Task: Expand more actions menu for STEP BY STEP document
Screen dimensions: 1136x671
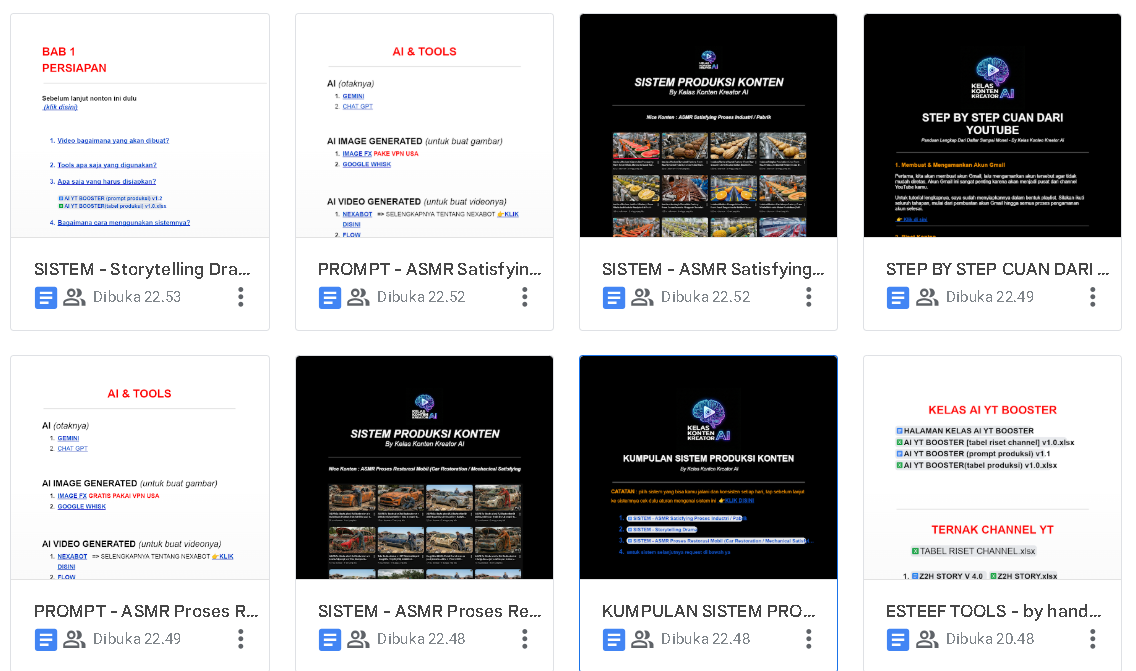Action: [x=1093, y=297]
